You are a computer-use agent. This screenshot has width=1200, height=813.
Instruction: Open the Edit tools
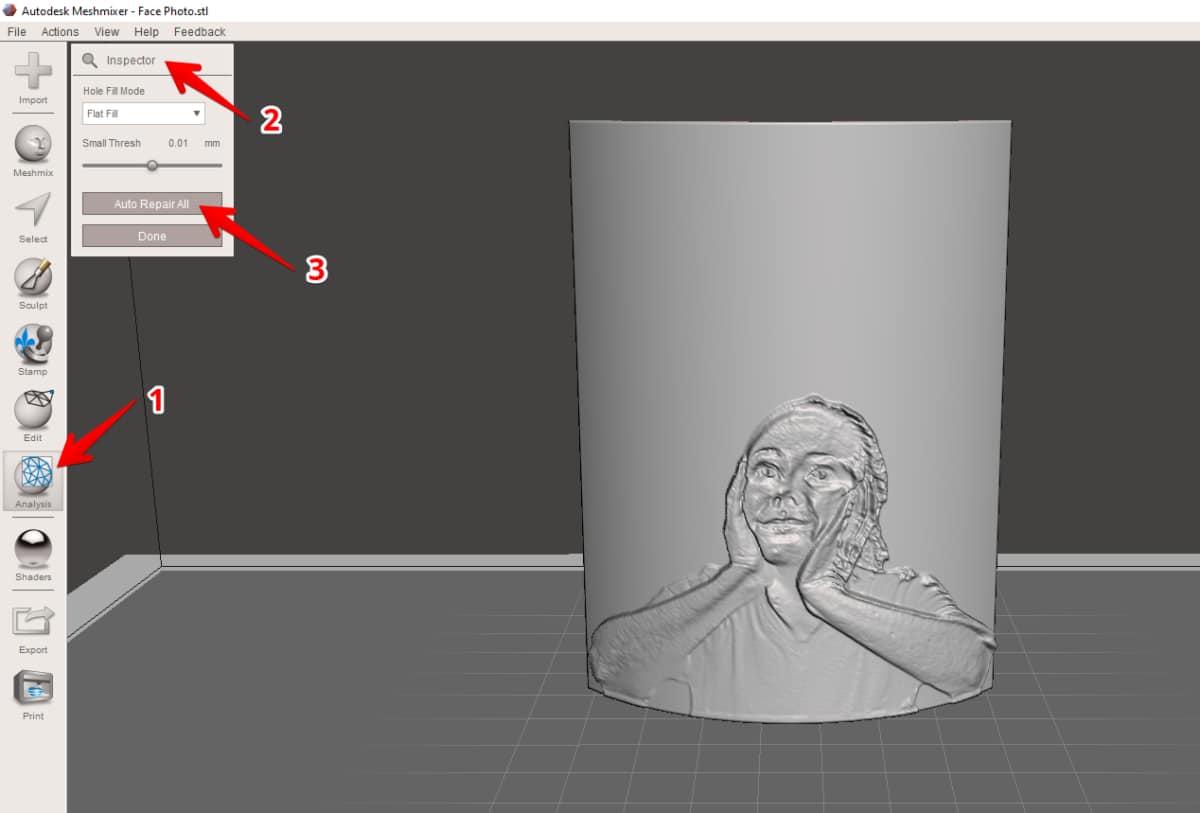coord(33,414)
